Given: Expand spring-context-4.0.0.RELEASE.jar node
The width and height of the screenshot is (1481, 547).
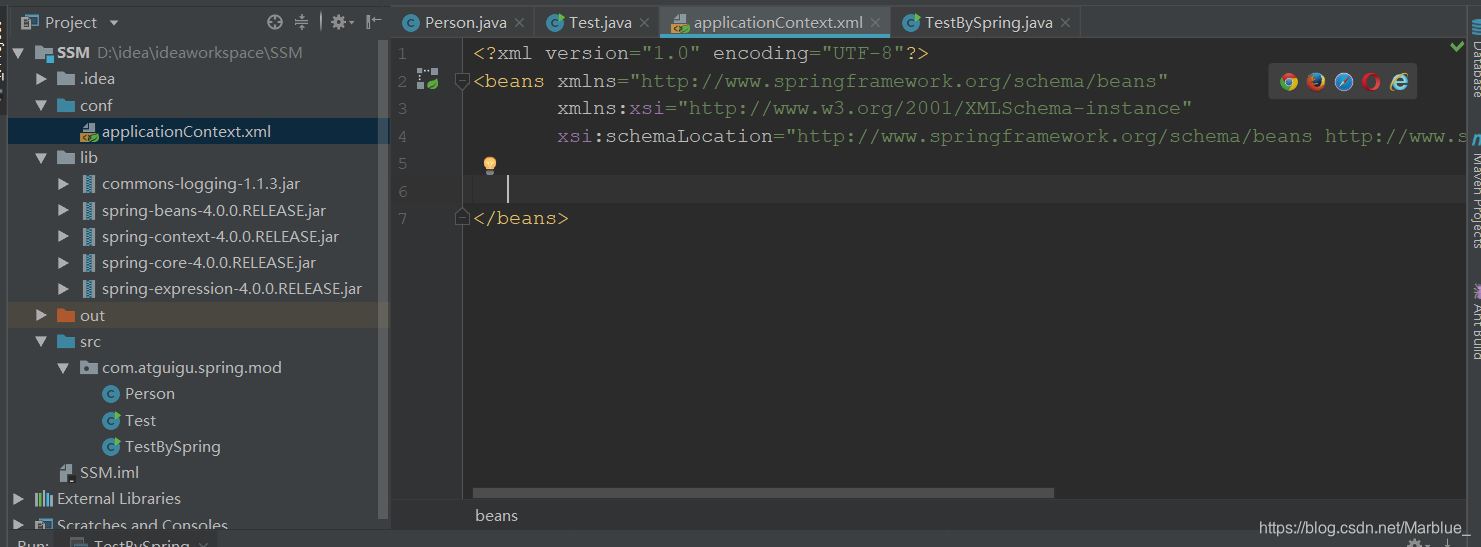Looking at the screenshot, I should pos(64,237).
